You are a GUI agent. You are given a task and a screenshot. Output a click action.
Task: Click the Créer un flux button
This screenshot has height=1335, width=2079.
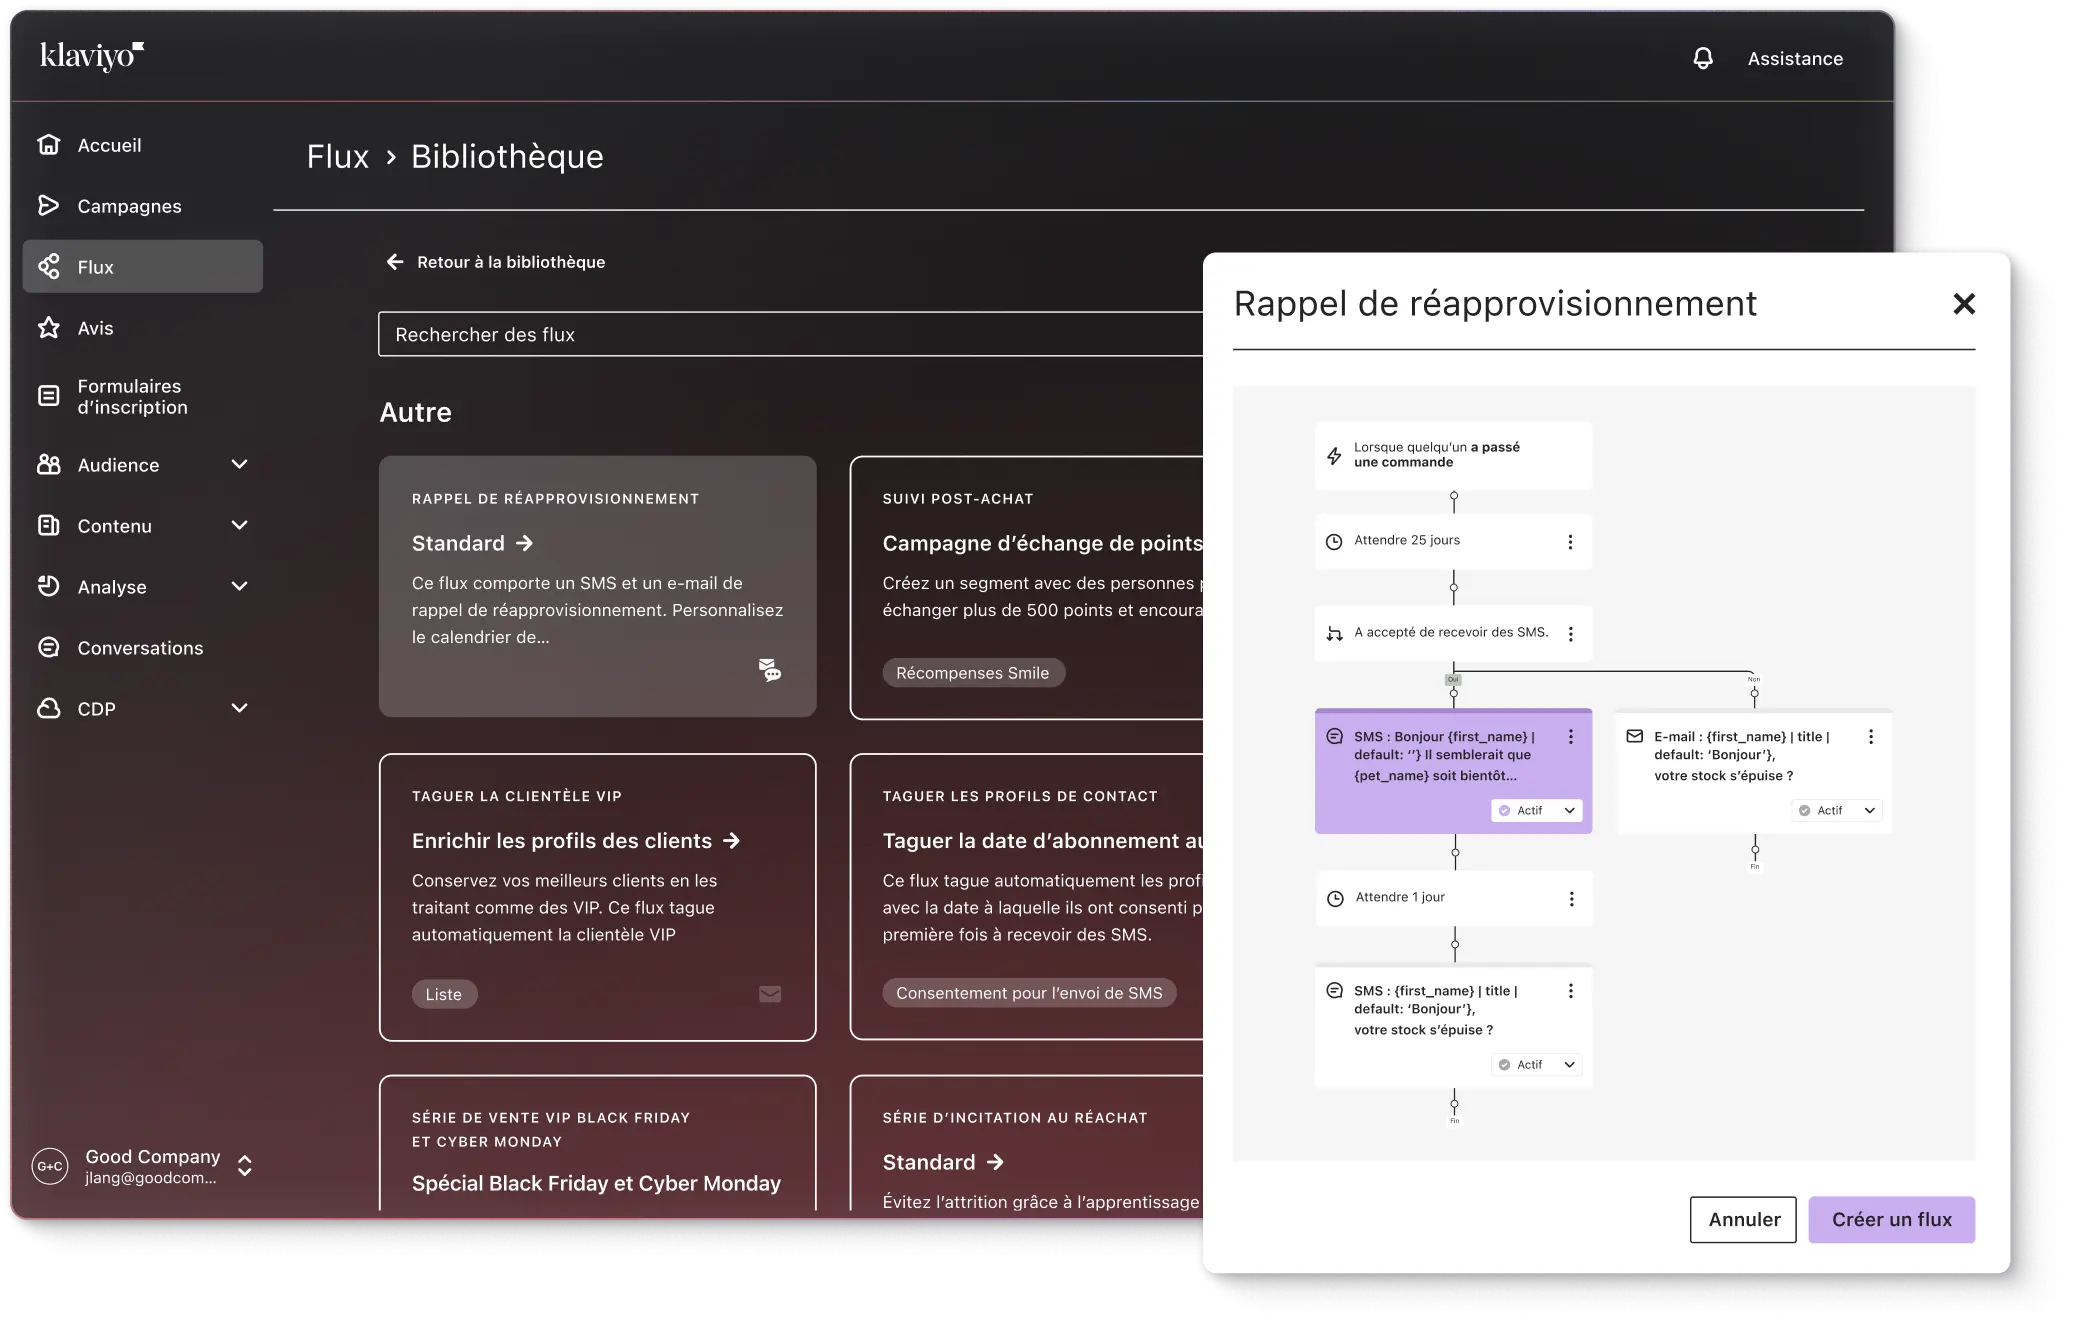(x=1891, y=1220)
